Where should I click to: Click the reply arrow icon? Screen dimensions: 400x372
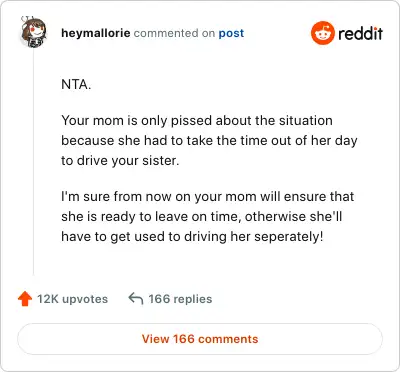coord(136,299)
